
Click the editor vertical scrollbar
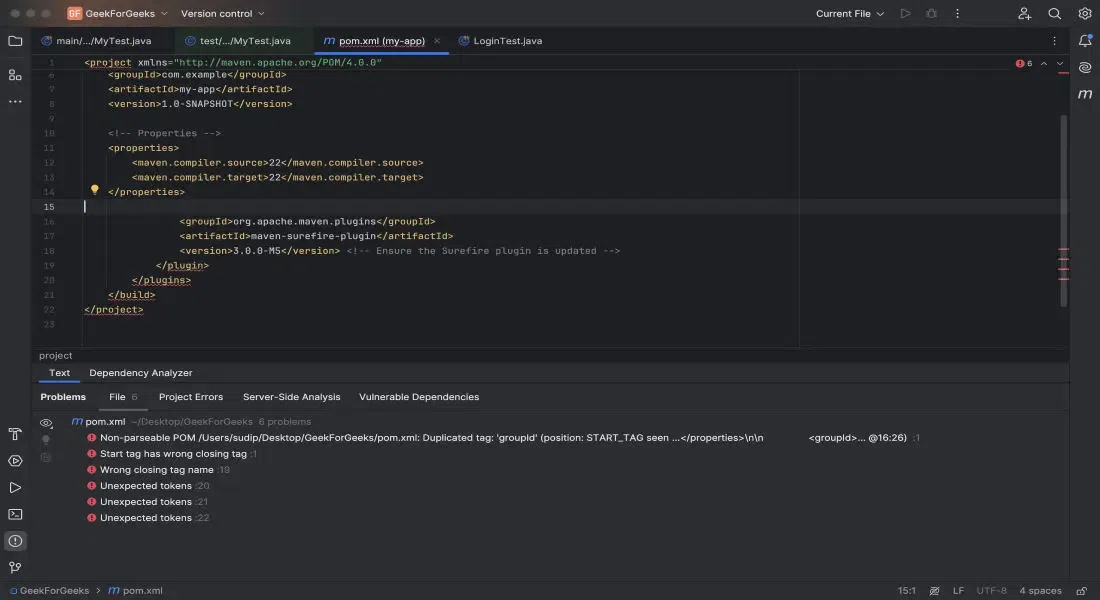[1064, 211]
